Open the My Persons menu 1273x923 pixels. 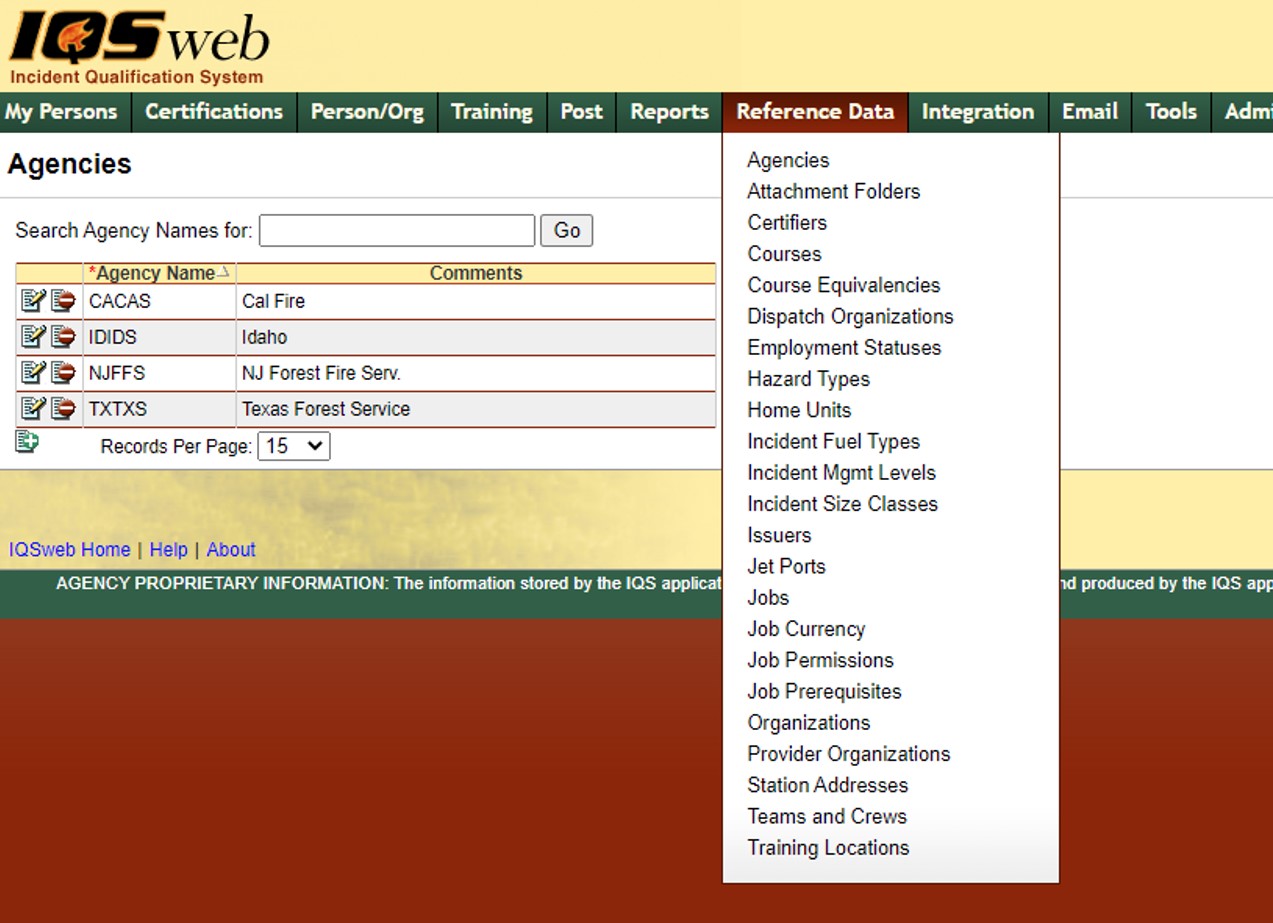62,112
